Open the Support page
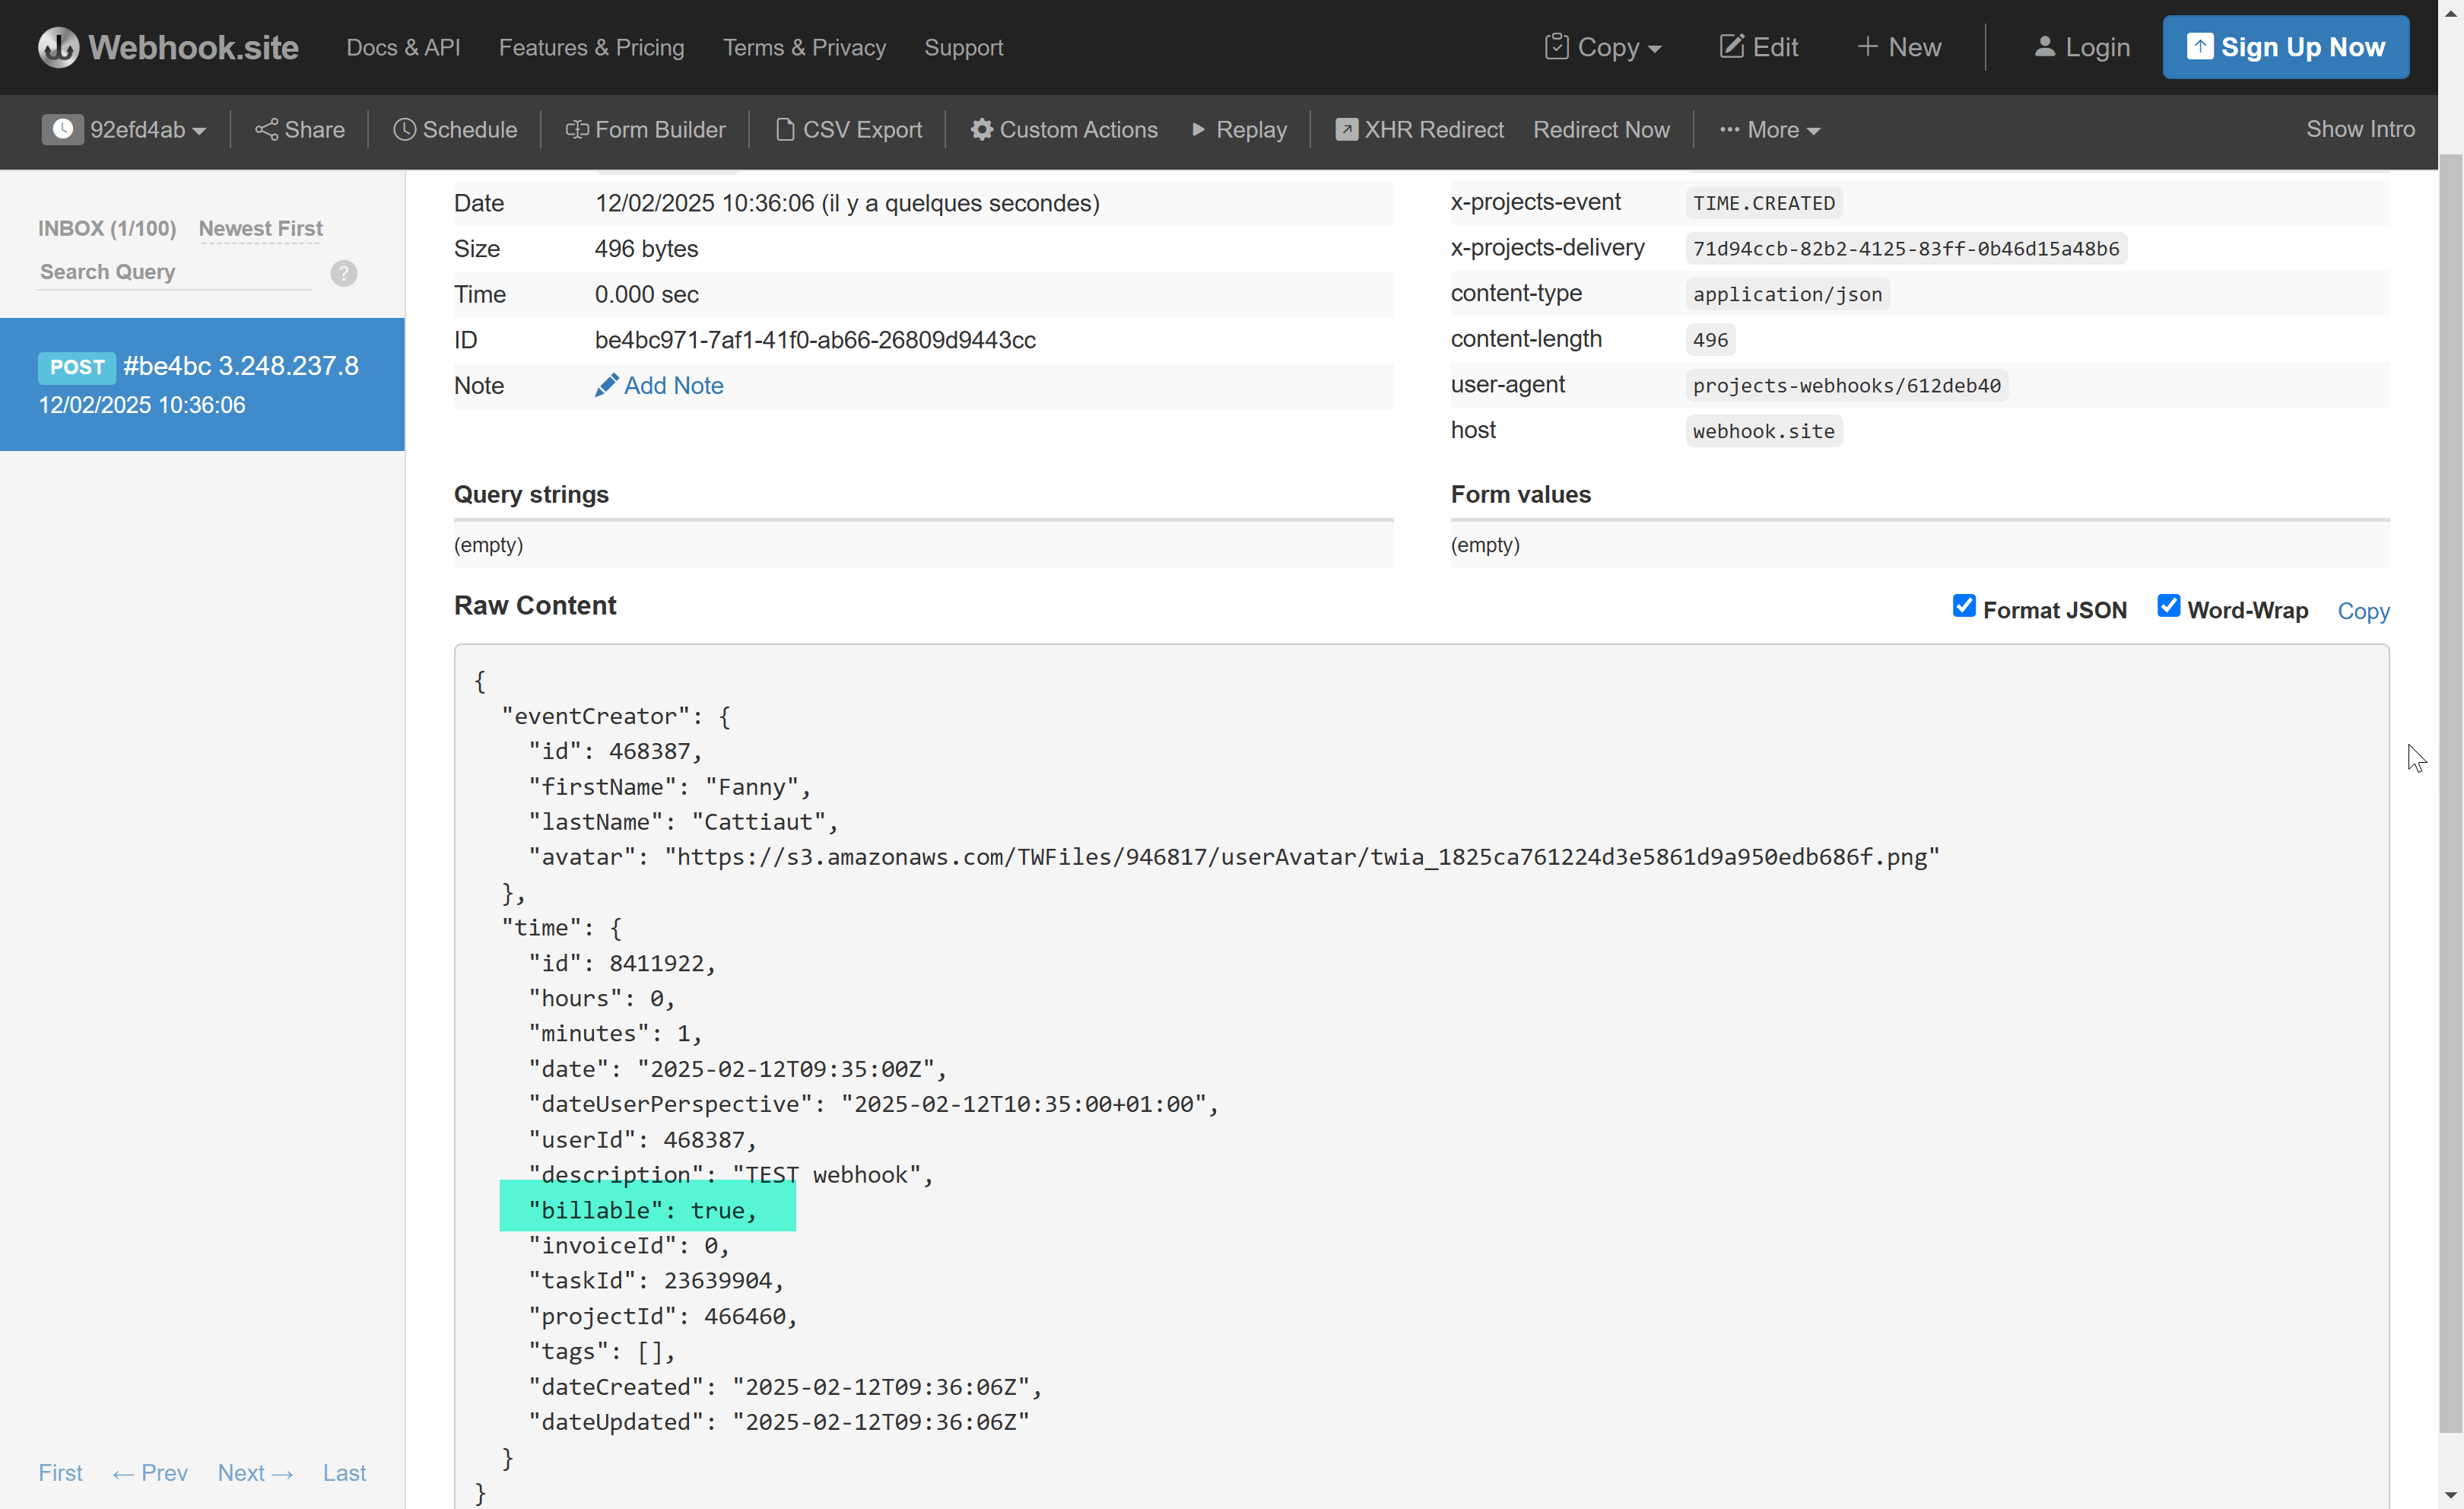Screen dimensions: 2464x1509 tap(963, 47)
